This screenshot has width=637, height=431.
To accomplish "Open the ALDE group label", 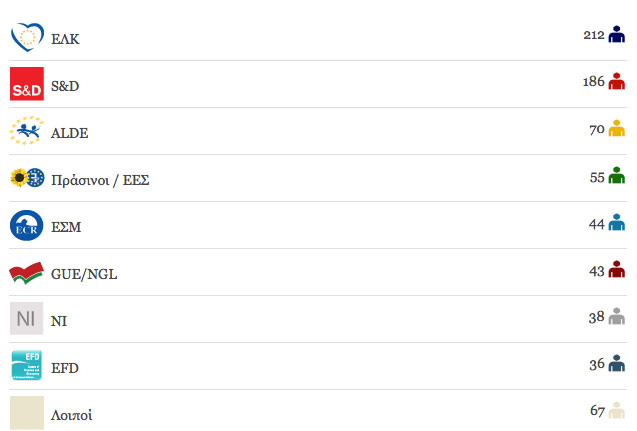I will [x=69, y=133].
